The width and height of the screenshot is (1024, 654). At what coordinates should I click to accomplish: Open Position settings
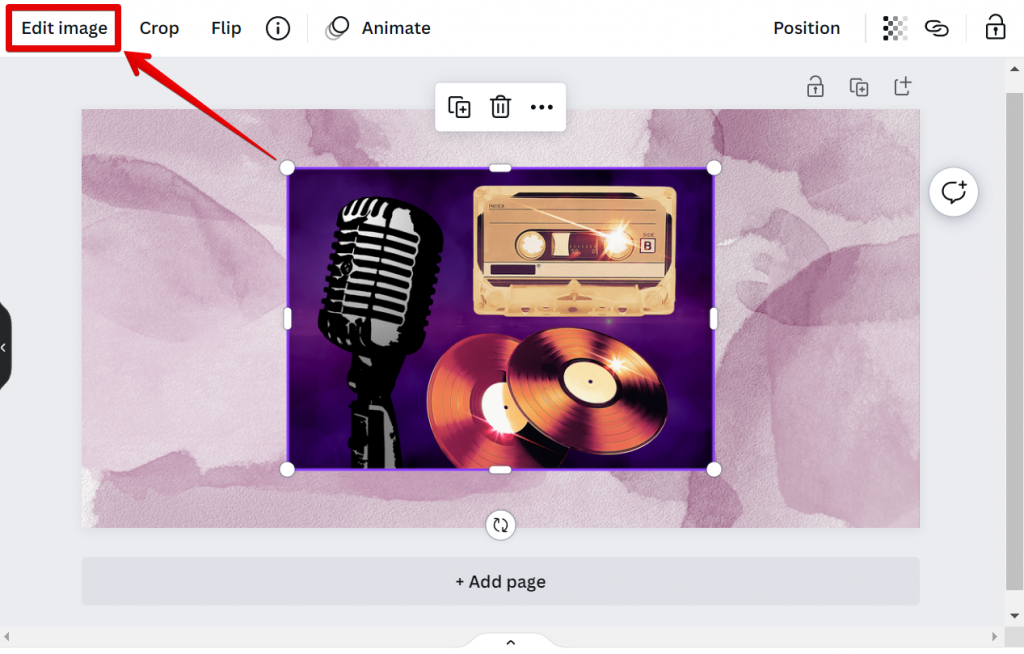coord(806,28)
